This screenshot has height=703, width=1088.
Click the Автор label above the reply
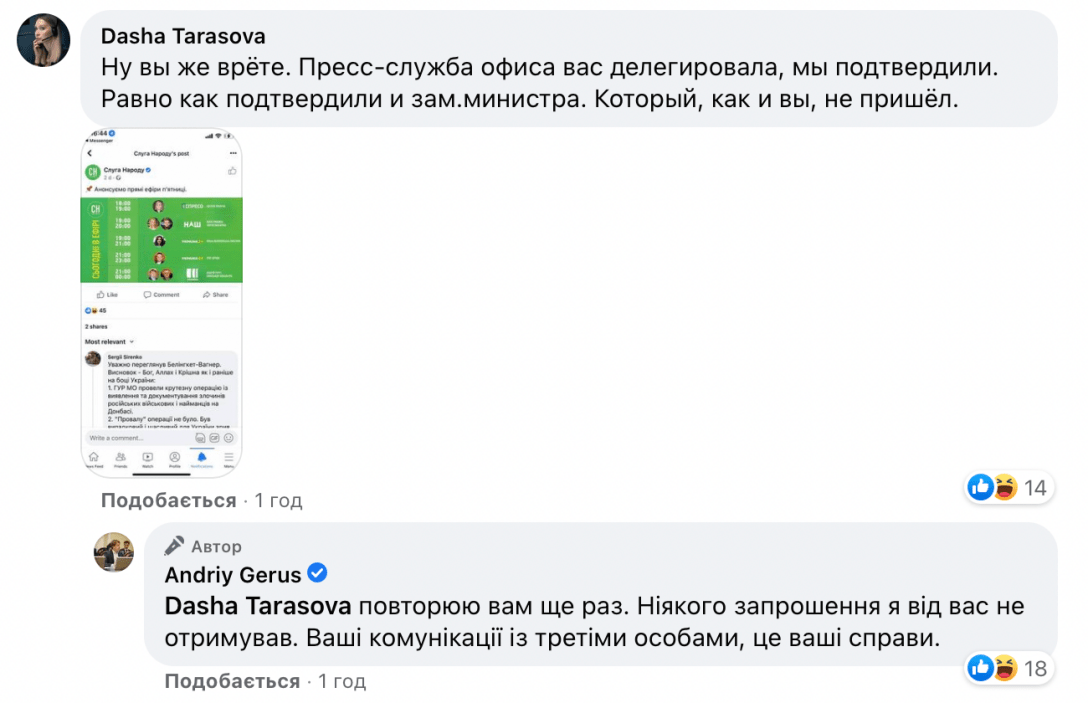pyautogui.click(x=217, y=547)
